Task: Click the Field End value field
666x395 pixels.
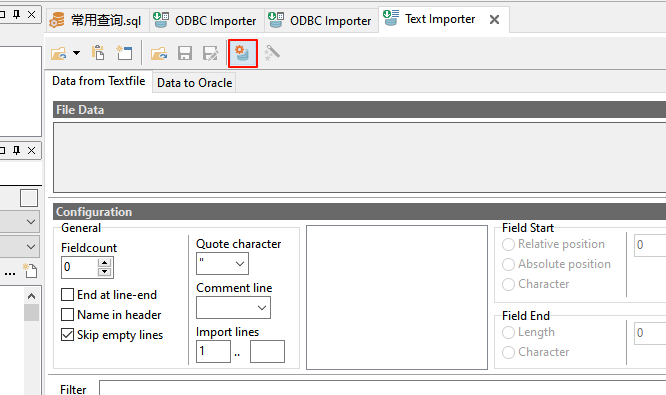Action: pos(650,333)
